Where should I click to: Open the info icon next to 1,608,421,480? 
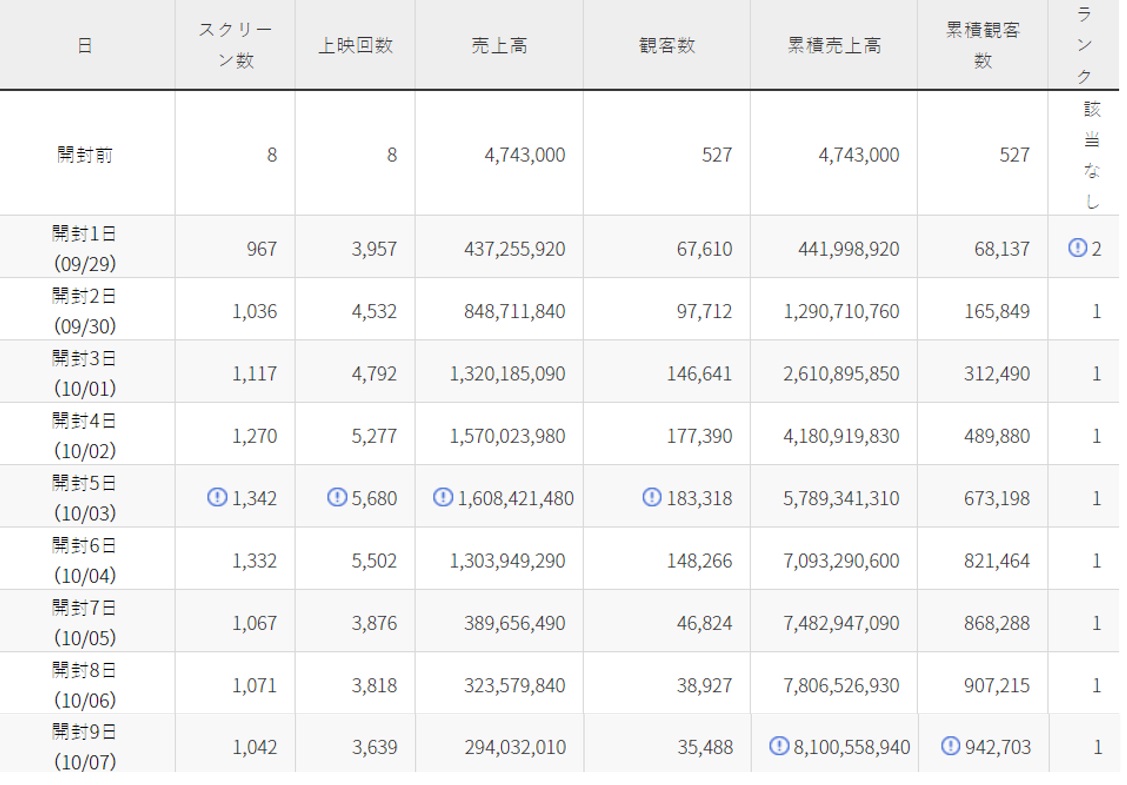[x=442, y=497]
